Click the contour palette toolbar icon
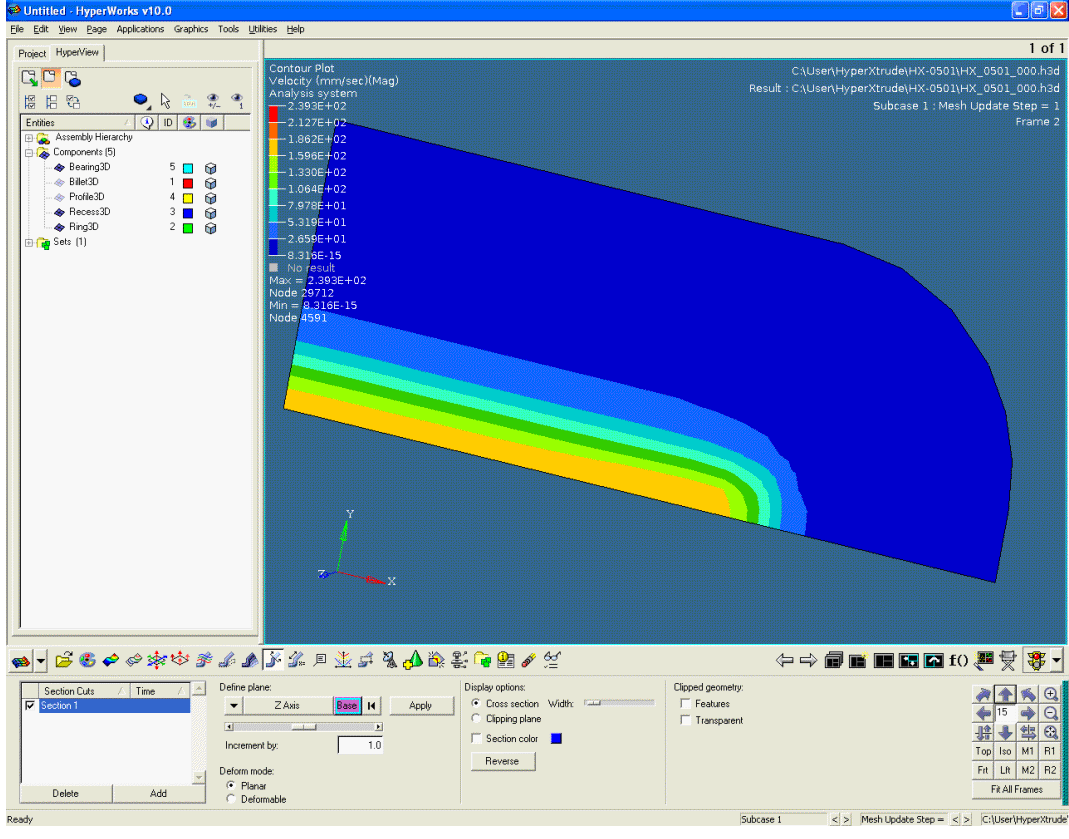Viewport: 1069px width, 839px height. click(x=87, y=660)
